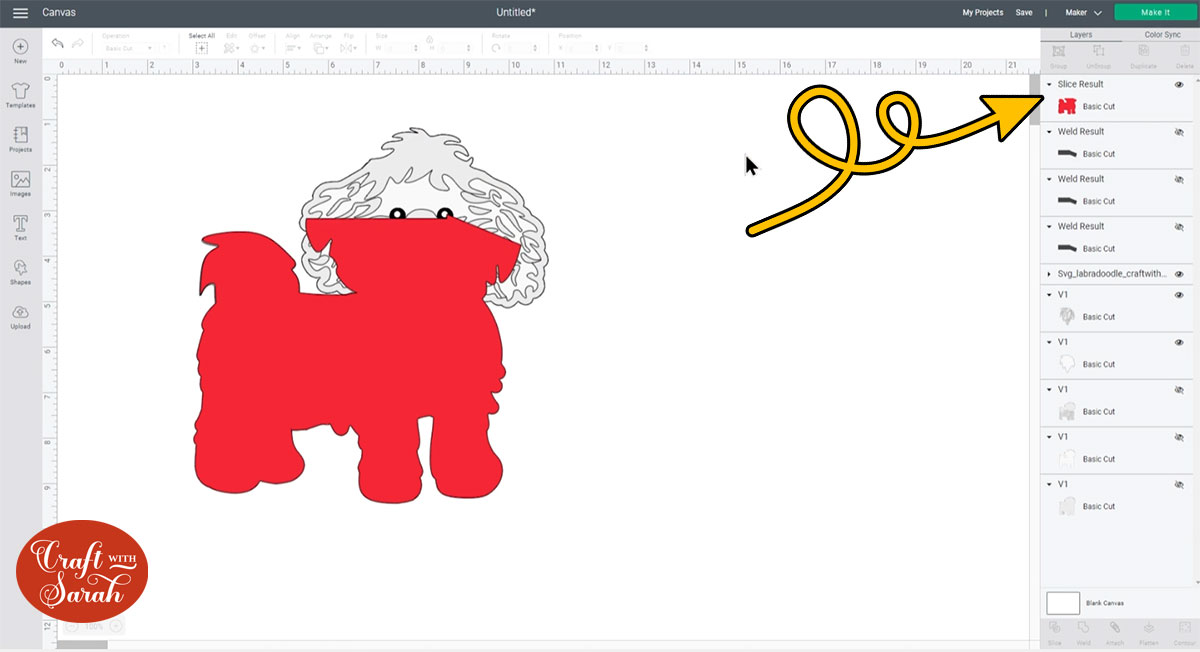The width and height of the screenshot is (1200, 652).
Task: Click the Blank Canvas swatch
Action: 1063,603
